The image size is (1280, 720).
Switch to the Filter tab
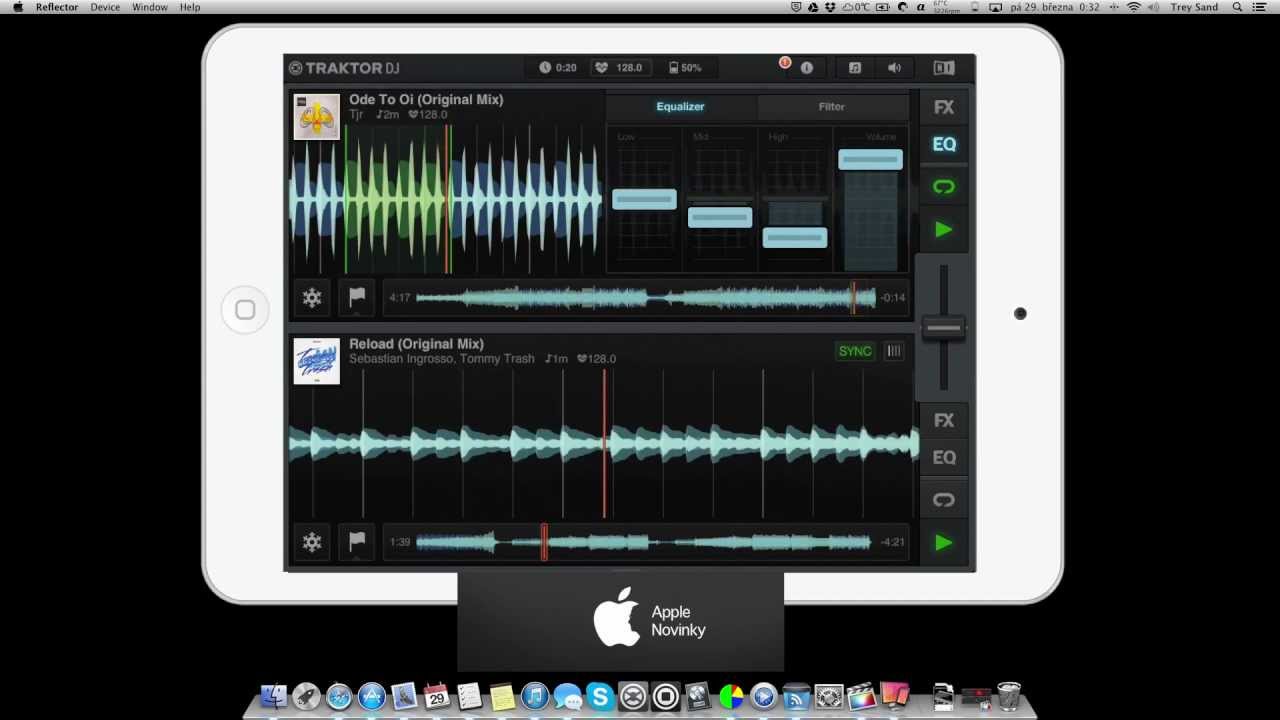pos(832,106)
